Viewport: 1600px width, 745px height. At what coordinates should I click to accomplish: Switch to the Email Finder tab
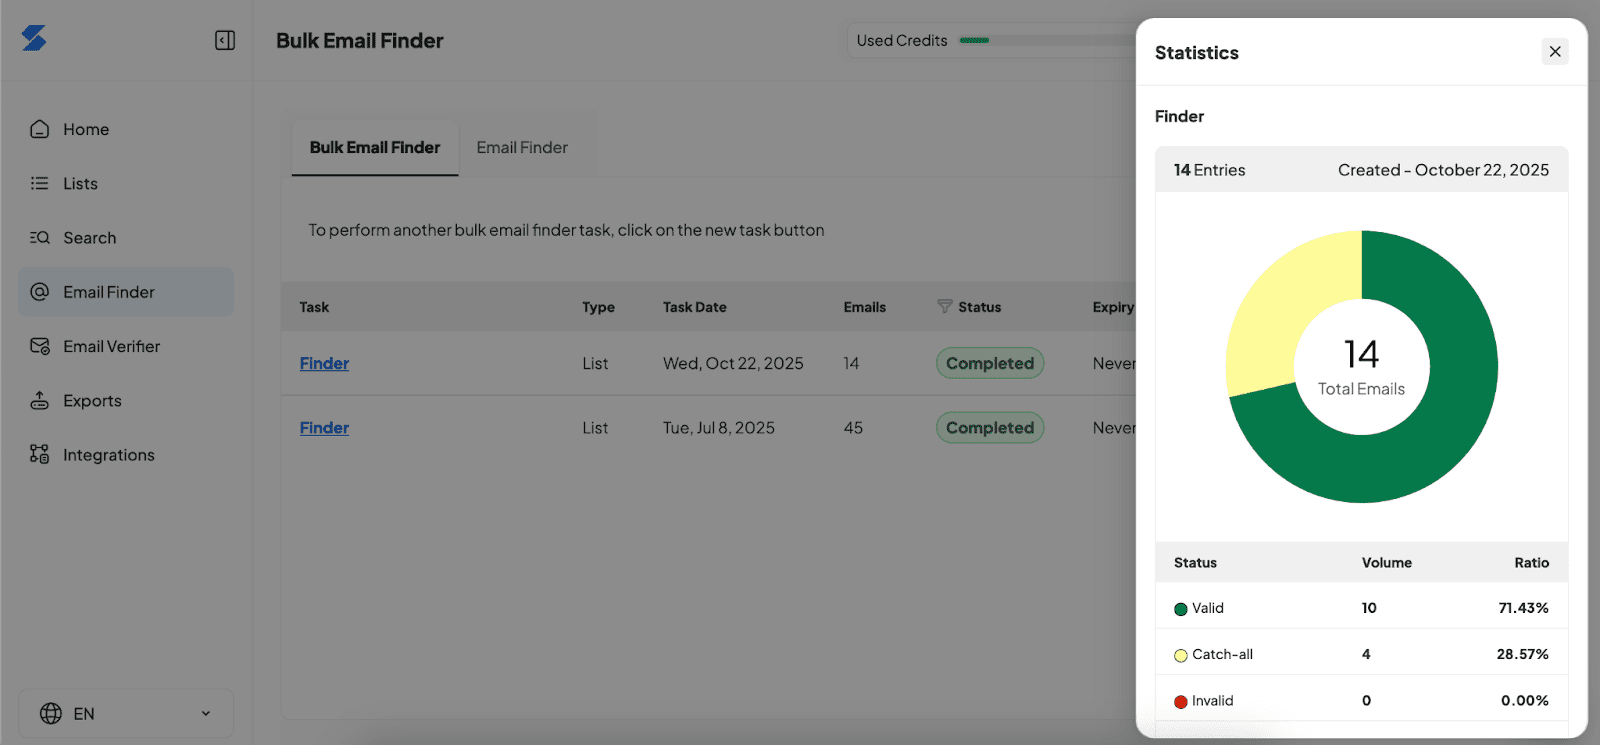pos(521,147)
